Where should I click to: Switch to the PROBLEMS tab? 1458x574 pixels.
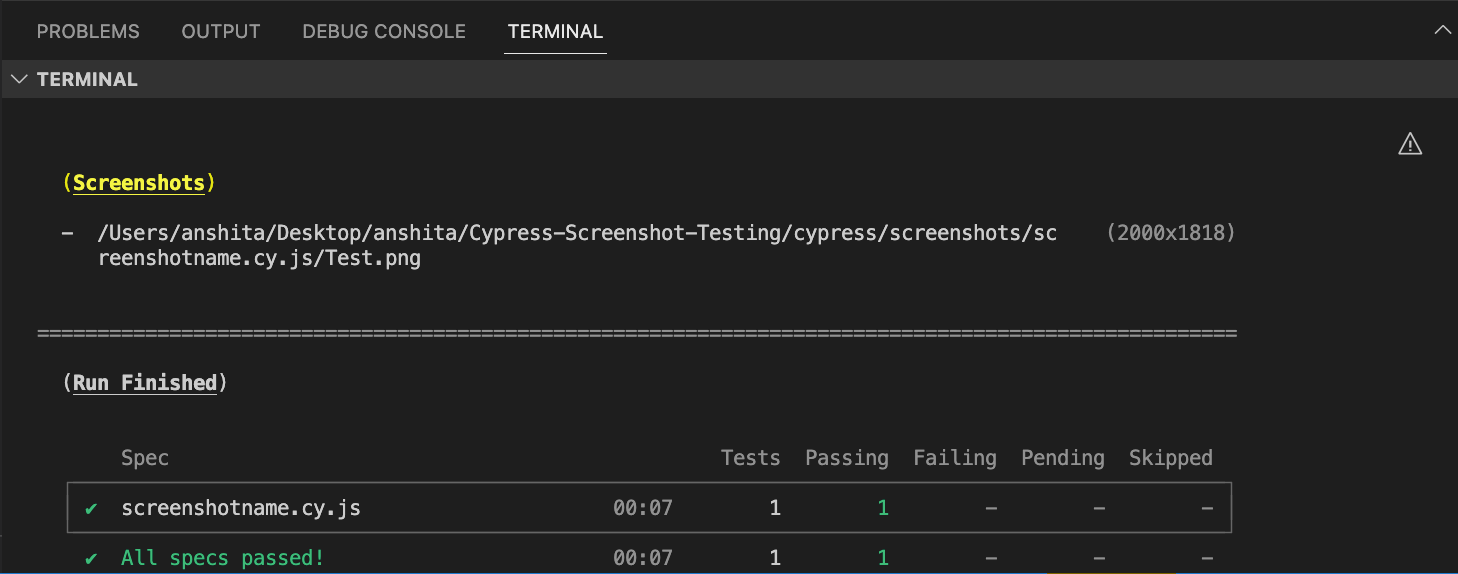pyautogui.click(x=88, y=31)
